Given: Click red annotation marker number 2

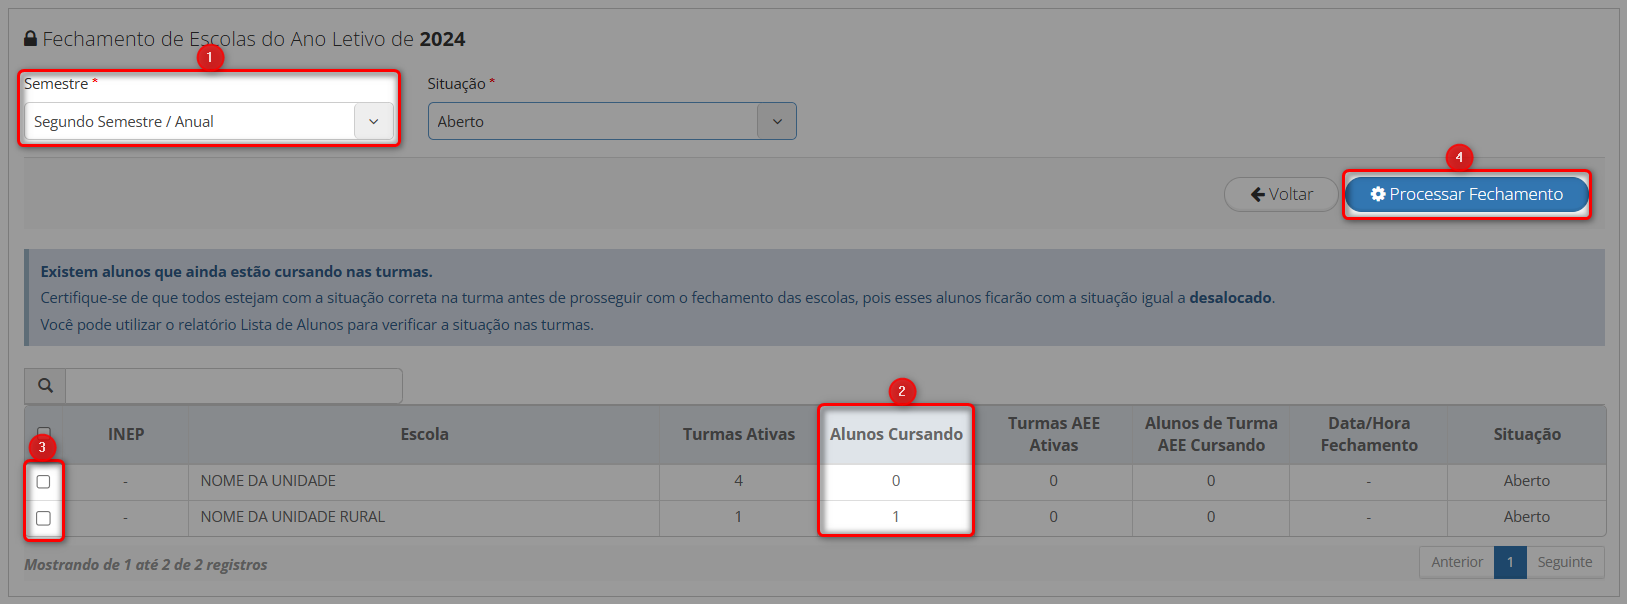Looking at the screenshot, I should 901,391.
